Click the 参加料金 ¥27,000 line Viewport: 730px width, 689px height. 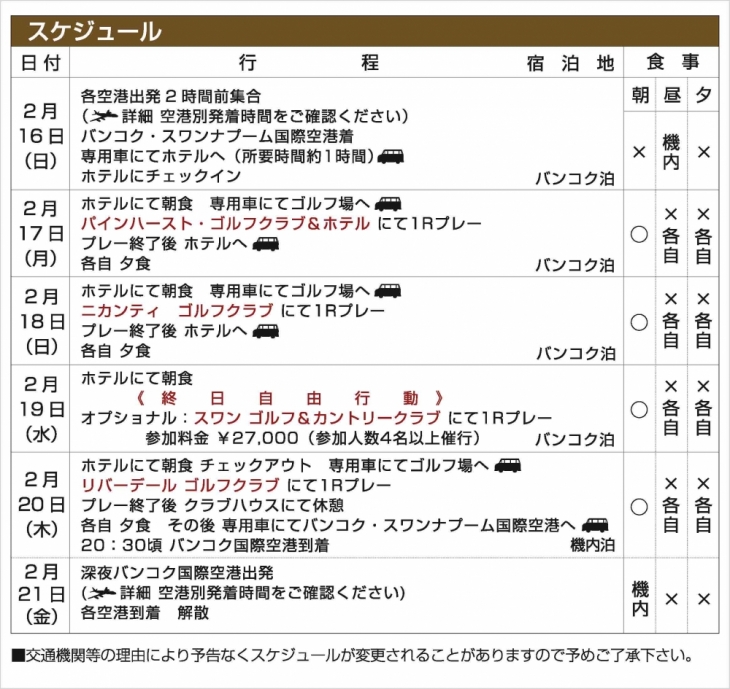(312, 438)
